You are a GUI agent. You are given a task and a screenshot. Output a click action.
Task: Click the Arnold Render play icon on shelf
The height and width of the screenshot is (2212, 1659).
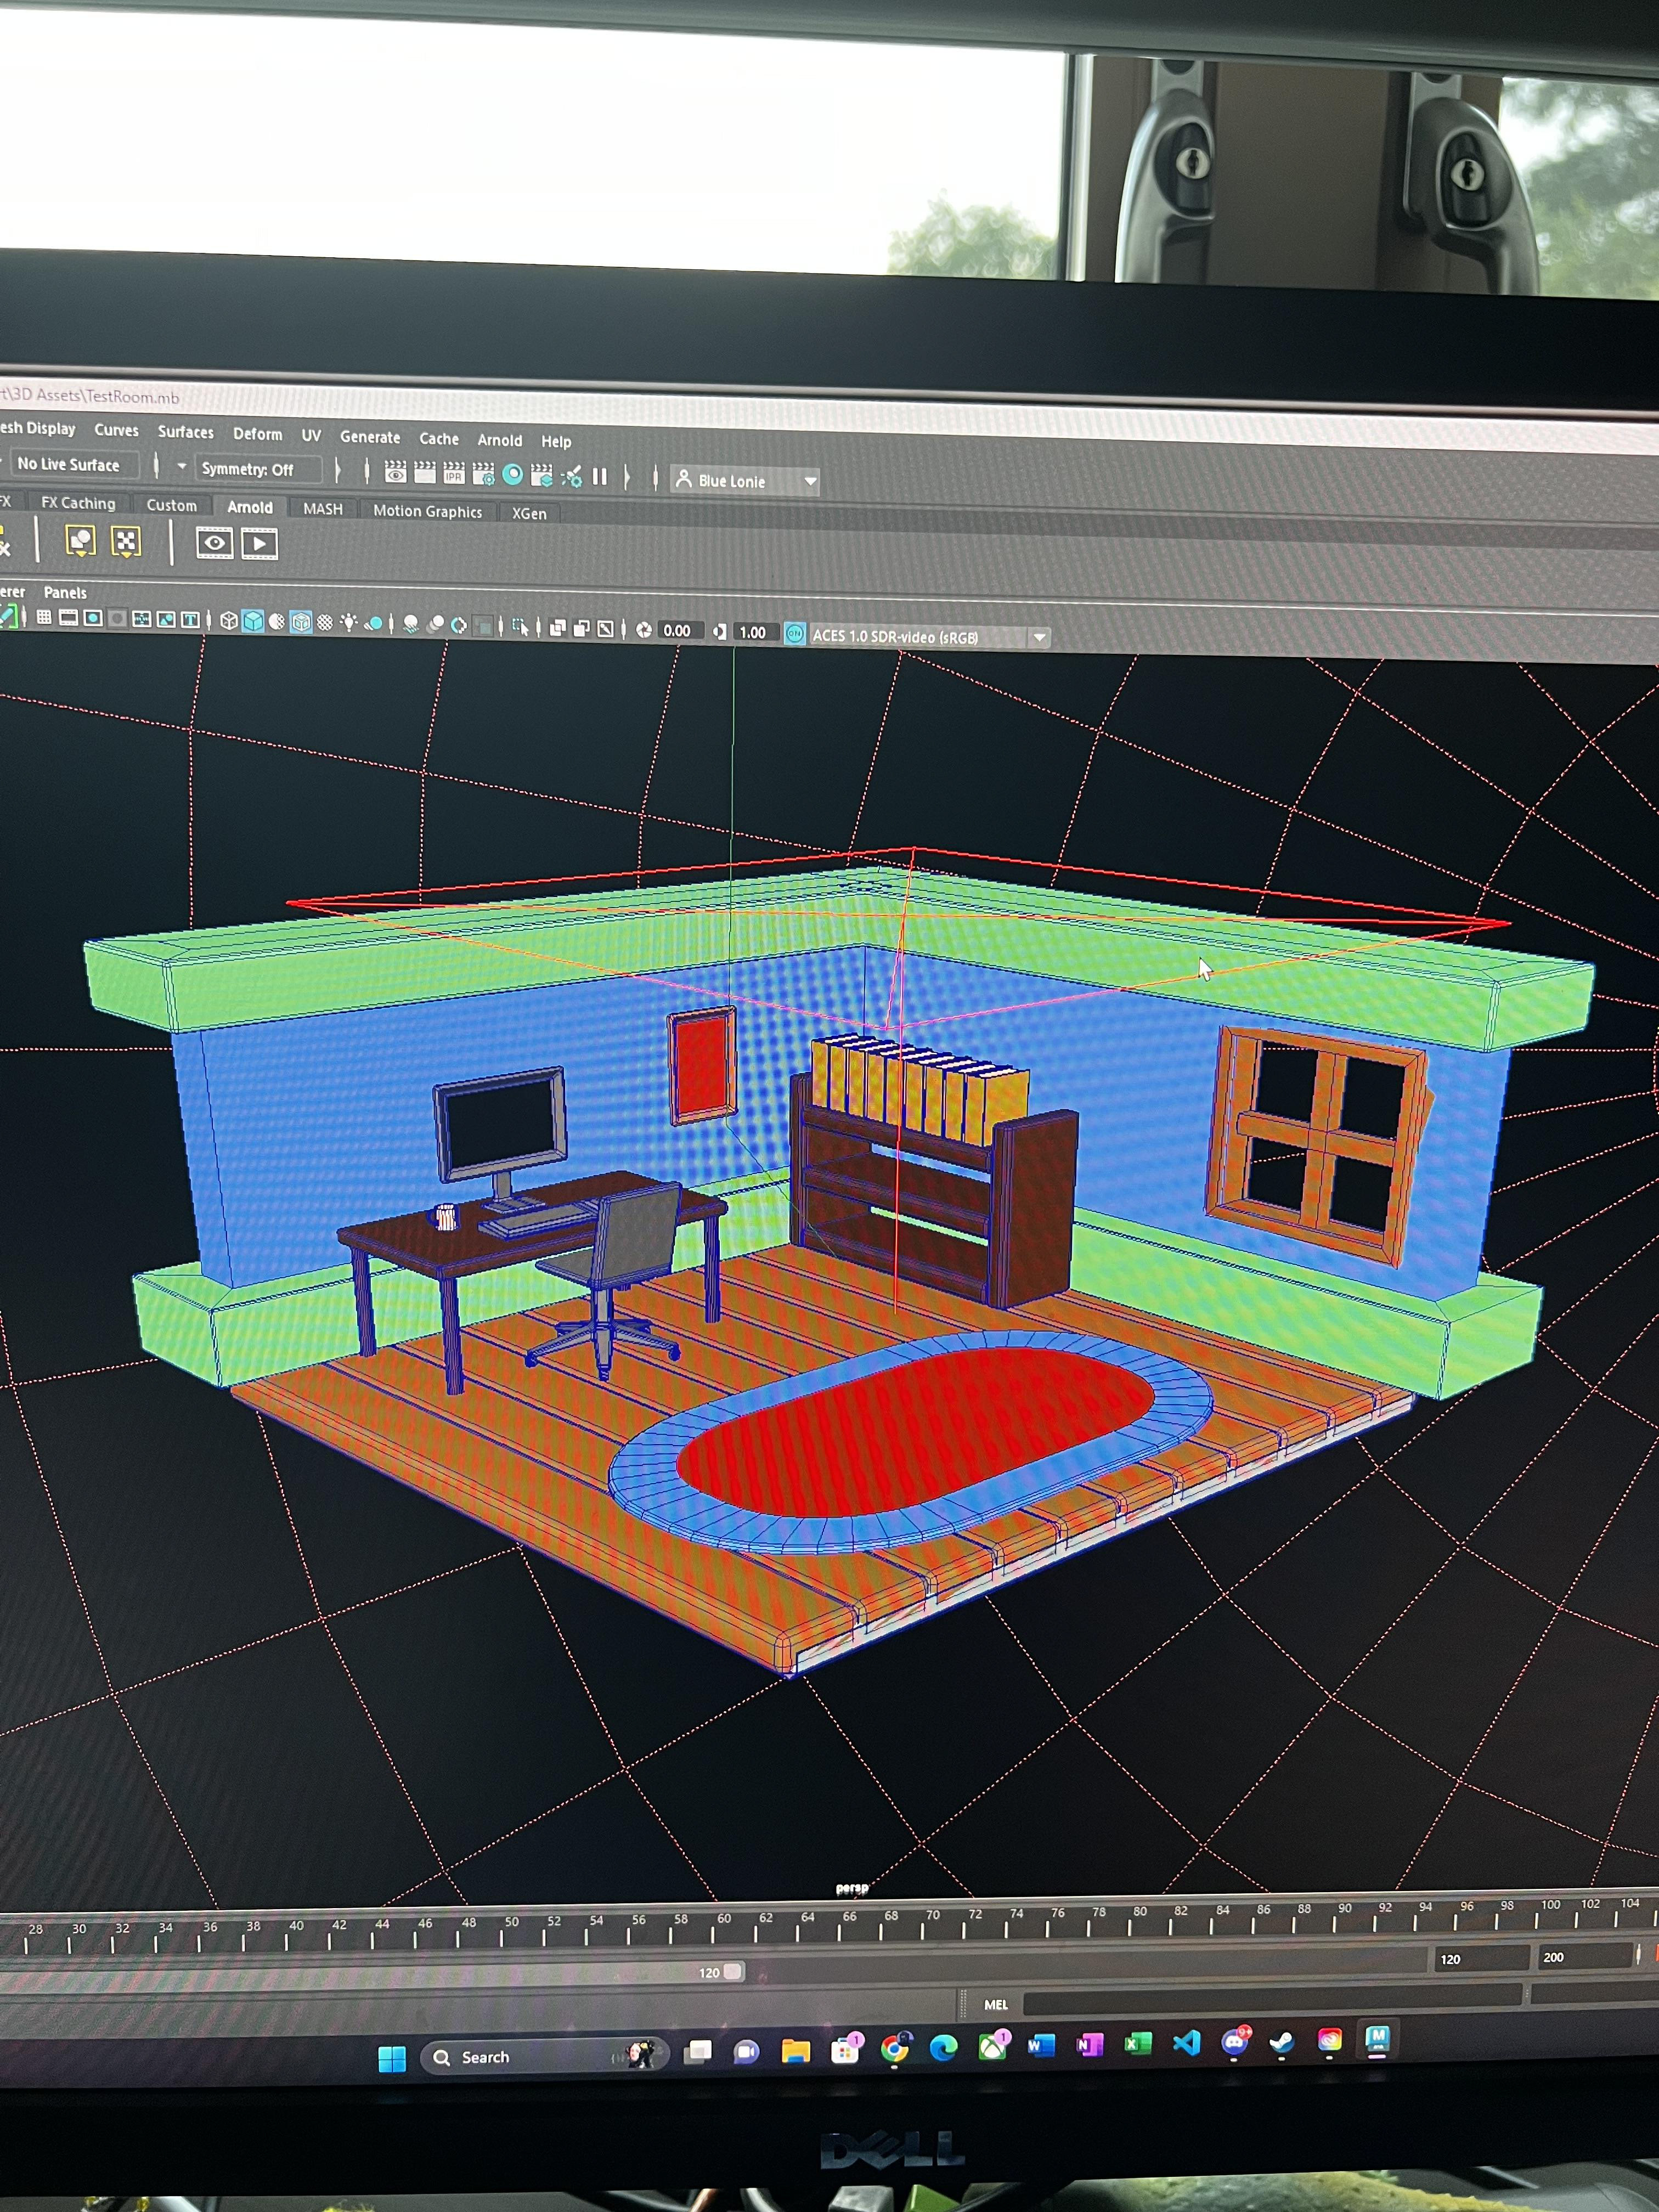click(260, 544)
